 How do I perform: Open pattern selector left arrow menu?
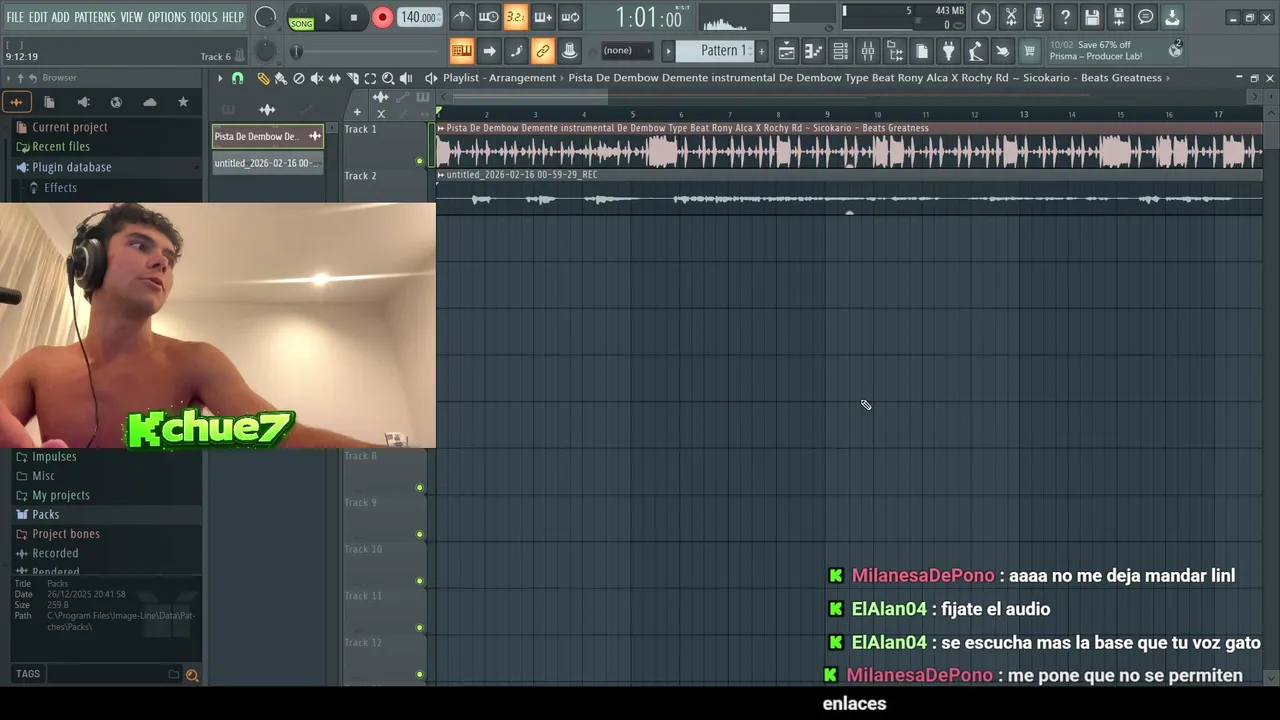tap(668, 51)
